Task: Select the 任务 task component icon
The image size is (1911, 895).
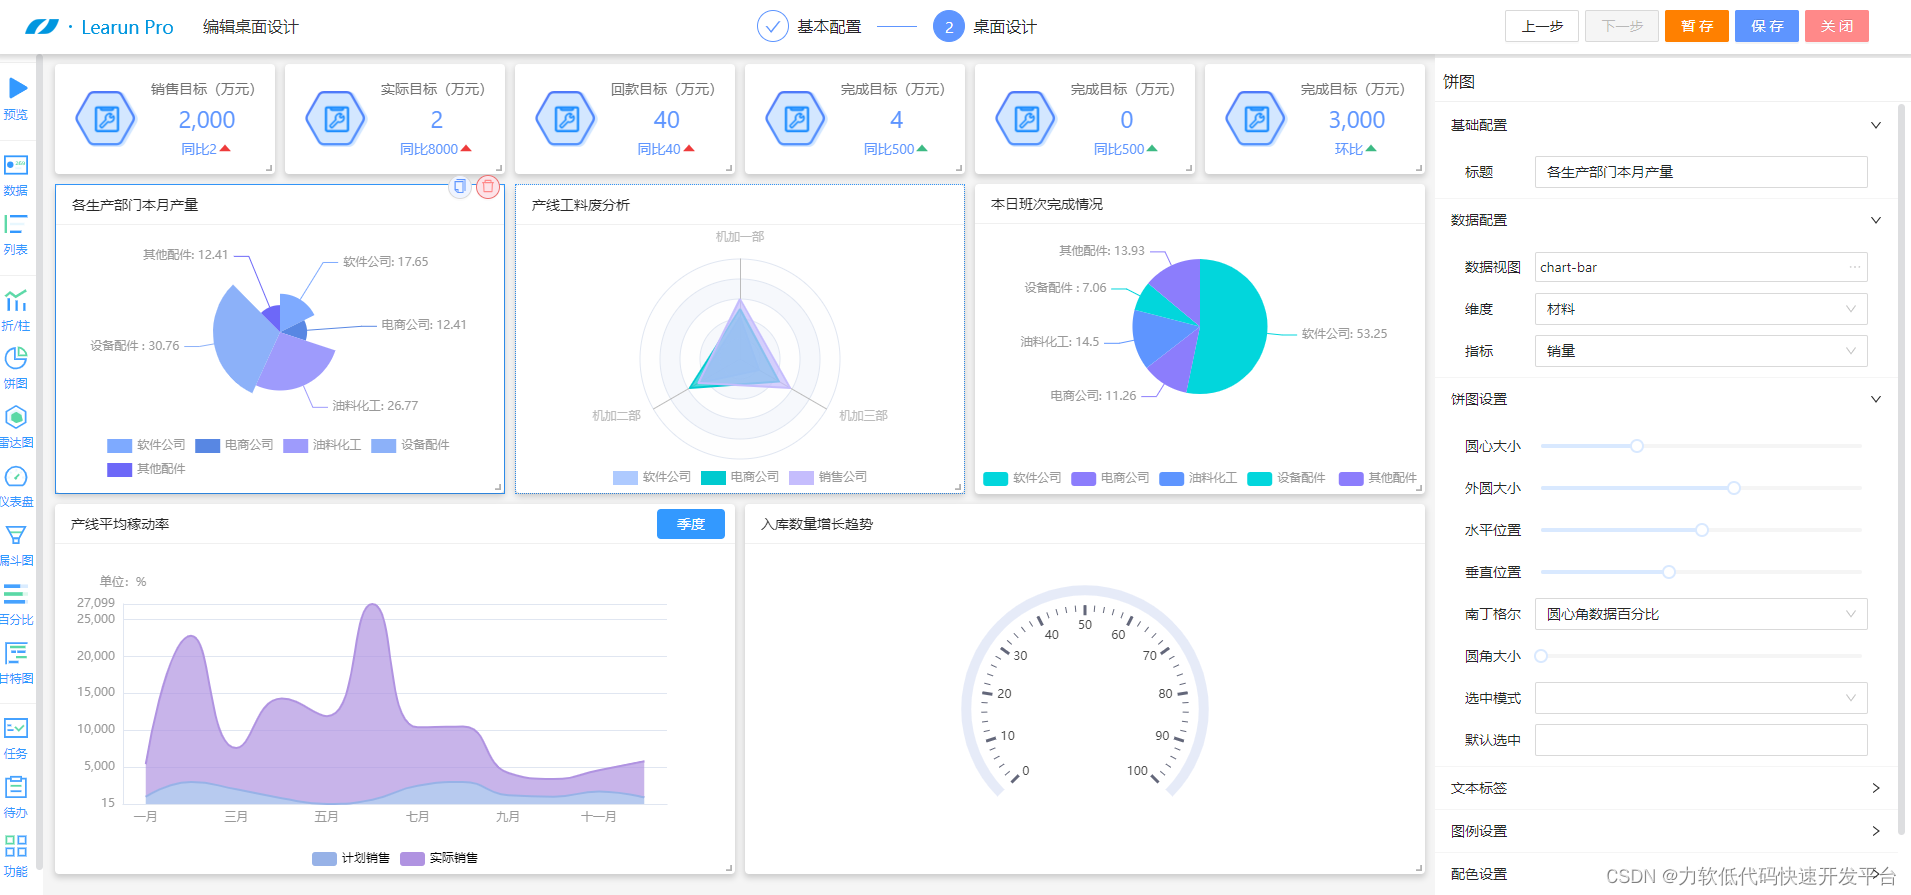Action: pos(16,728)
